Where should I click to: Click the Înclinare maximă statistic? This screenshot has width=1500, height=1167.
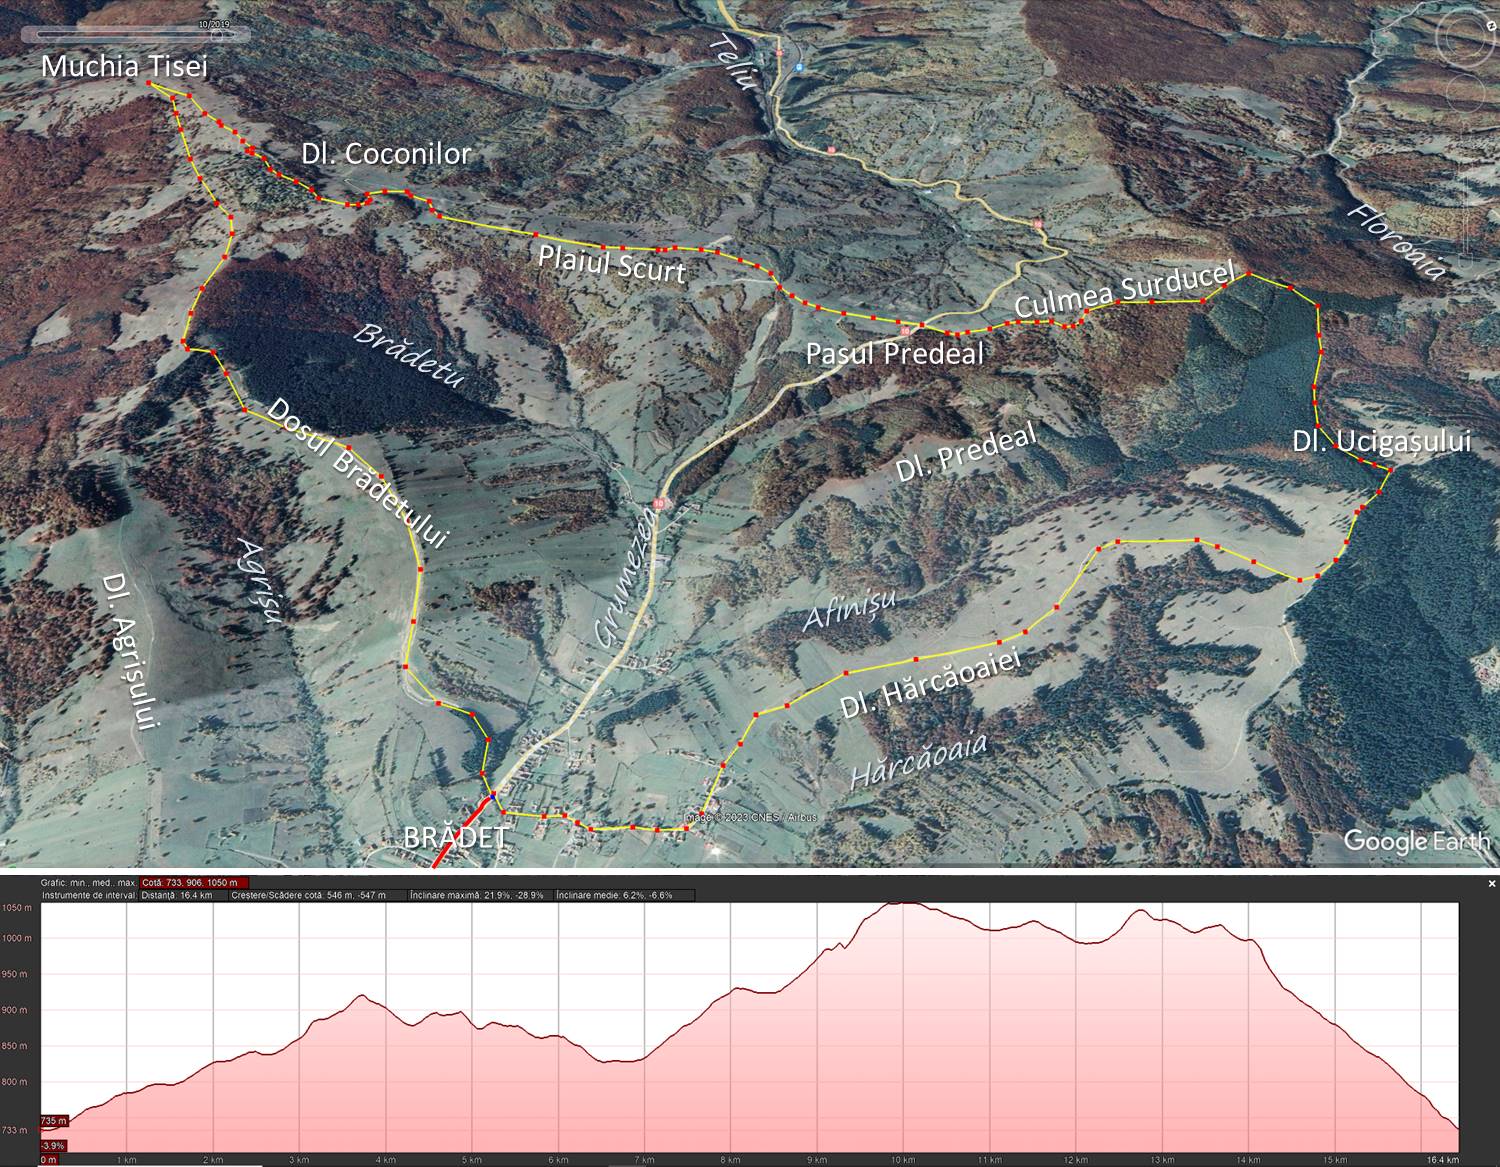click(476, 895)
